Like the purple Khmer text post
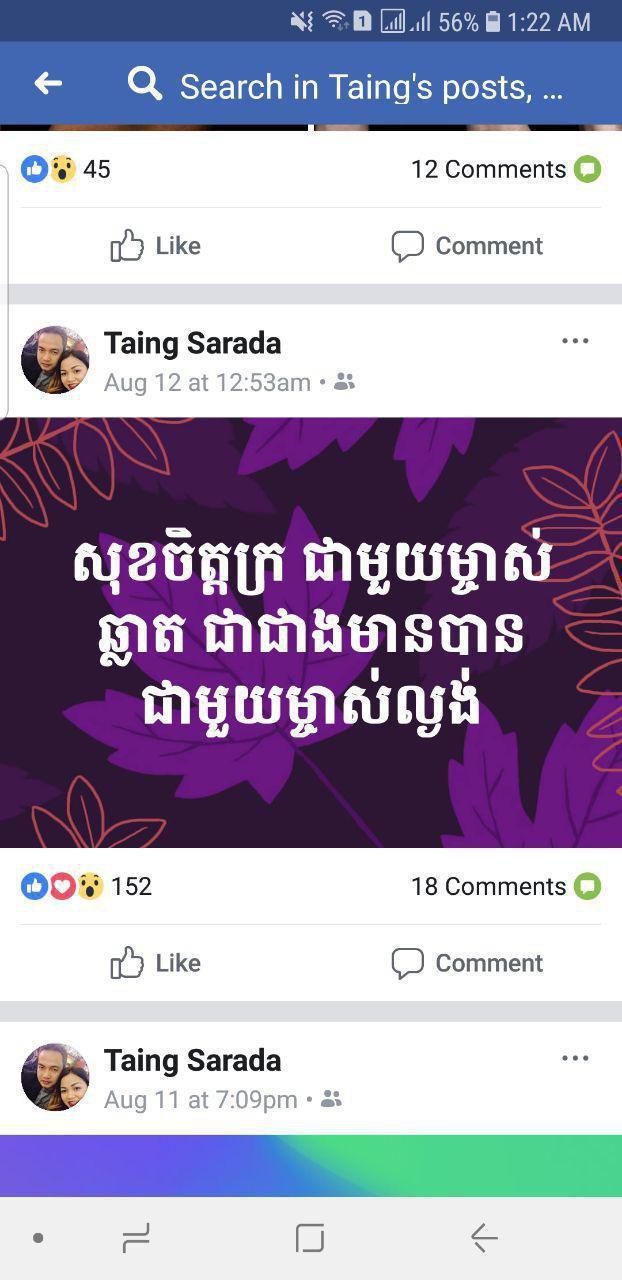Image resolution: width=622 pixels, height=1280 pixels. coord(156,963)
